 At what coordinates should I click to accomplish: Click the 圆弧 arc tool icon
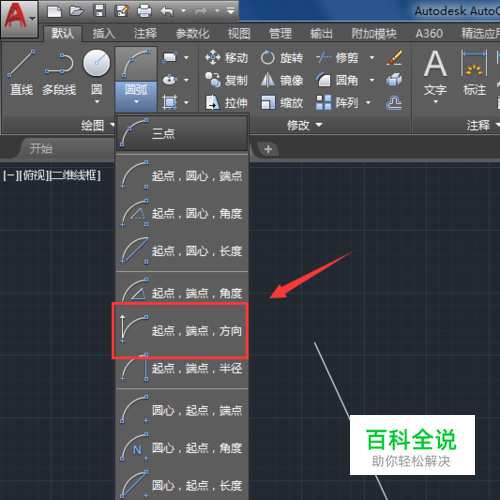point(136,63)
